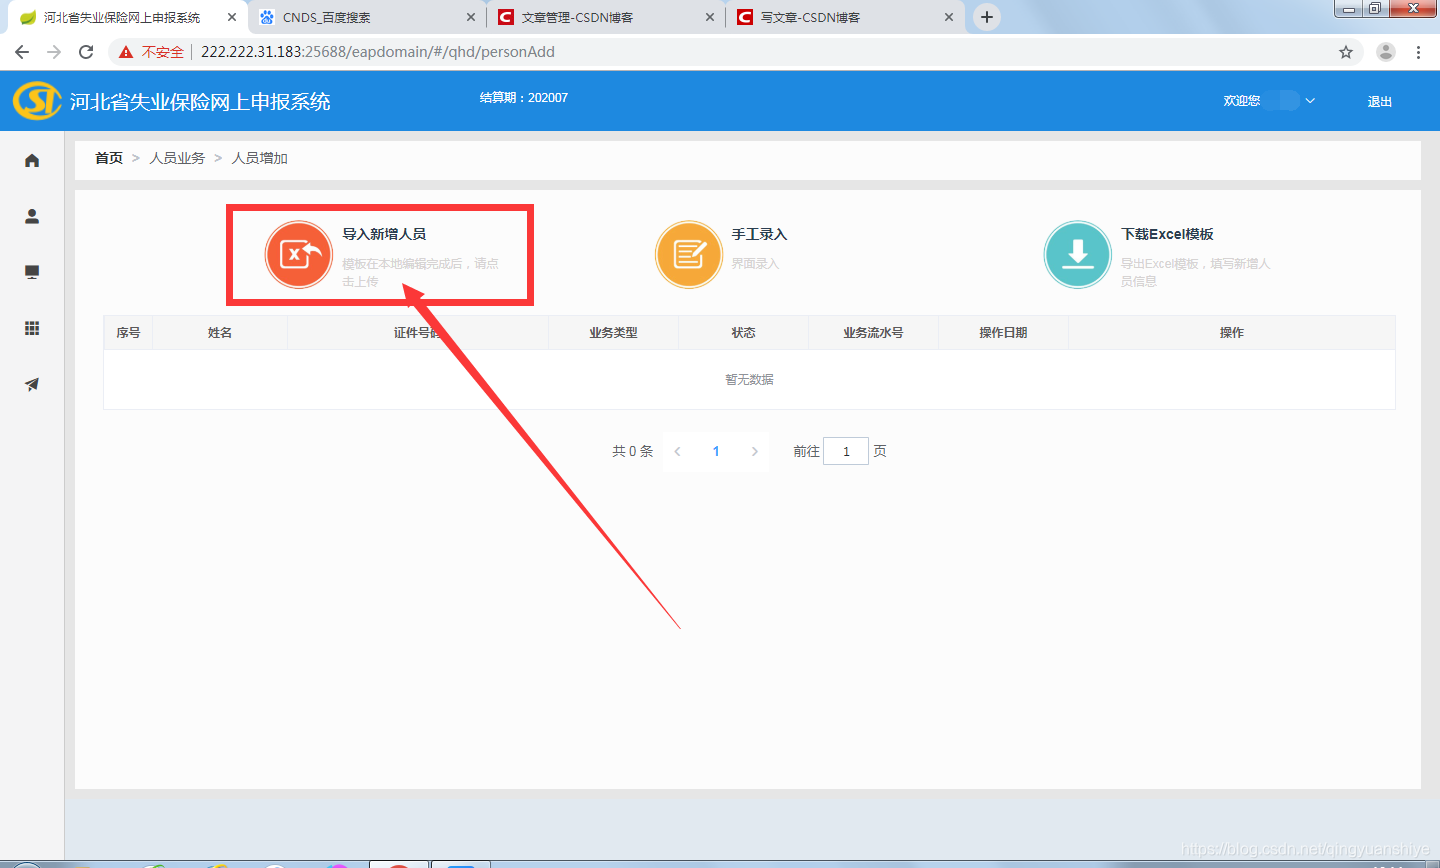Click the yellow manual entry icon

pos(688,254)
